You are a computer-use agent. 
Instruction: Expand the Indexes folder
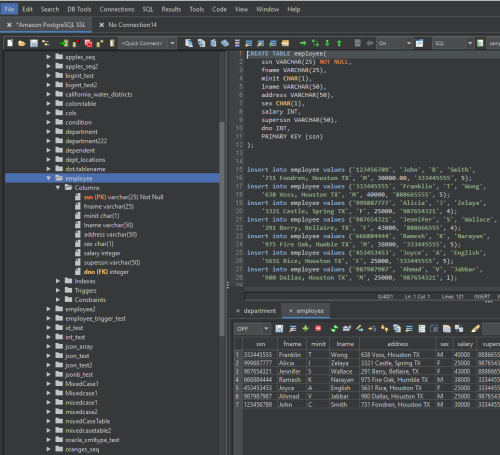58,281
